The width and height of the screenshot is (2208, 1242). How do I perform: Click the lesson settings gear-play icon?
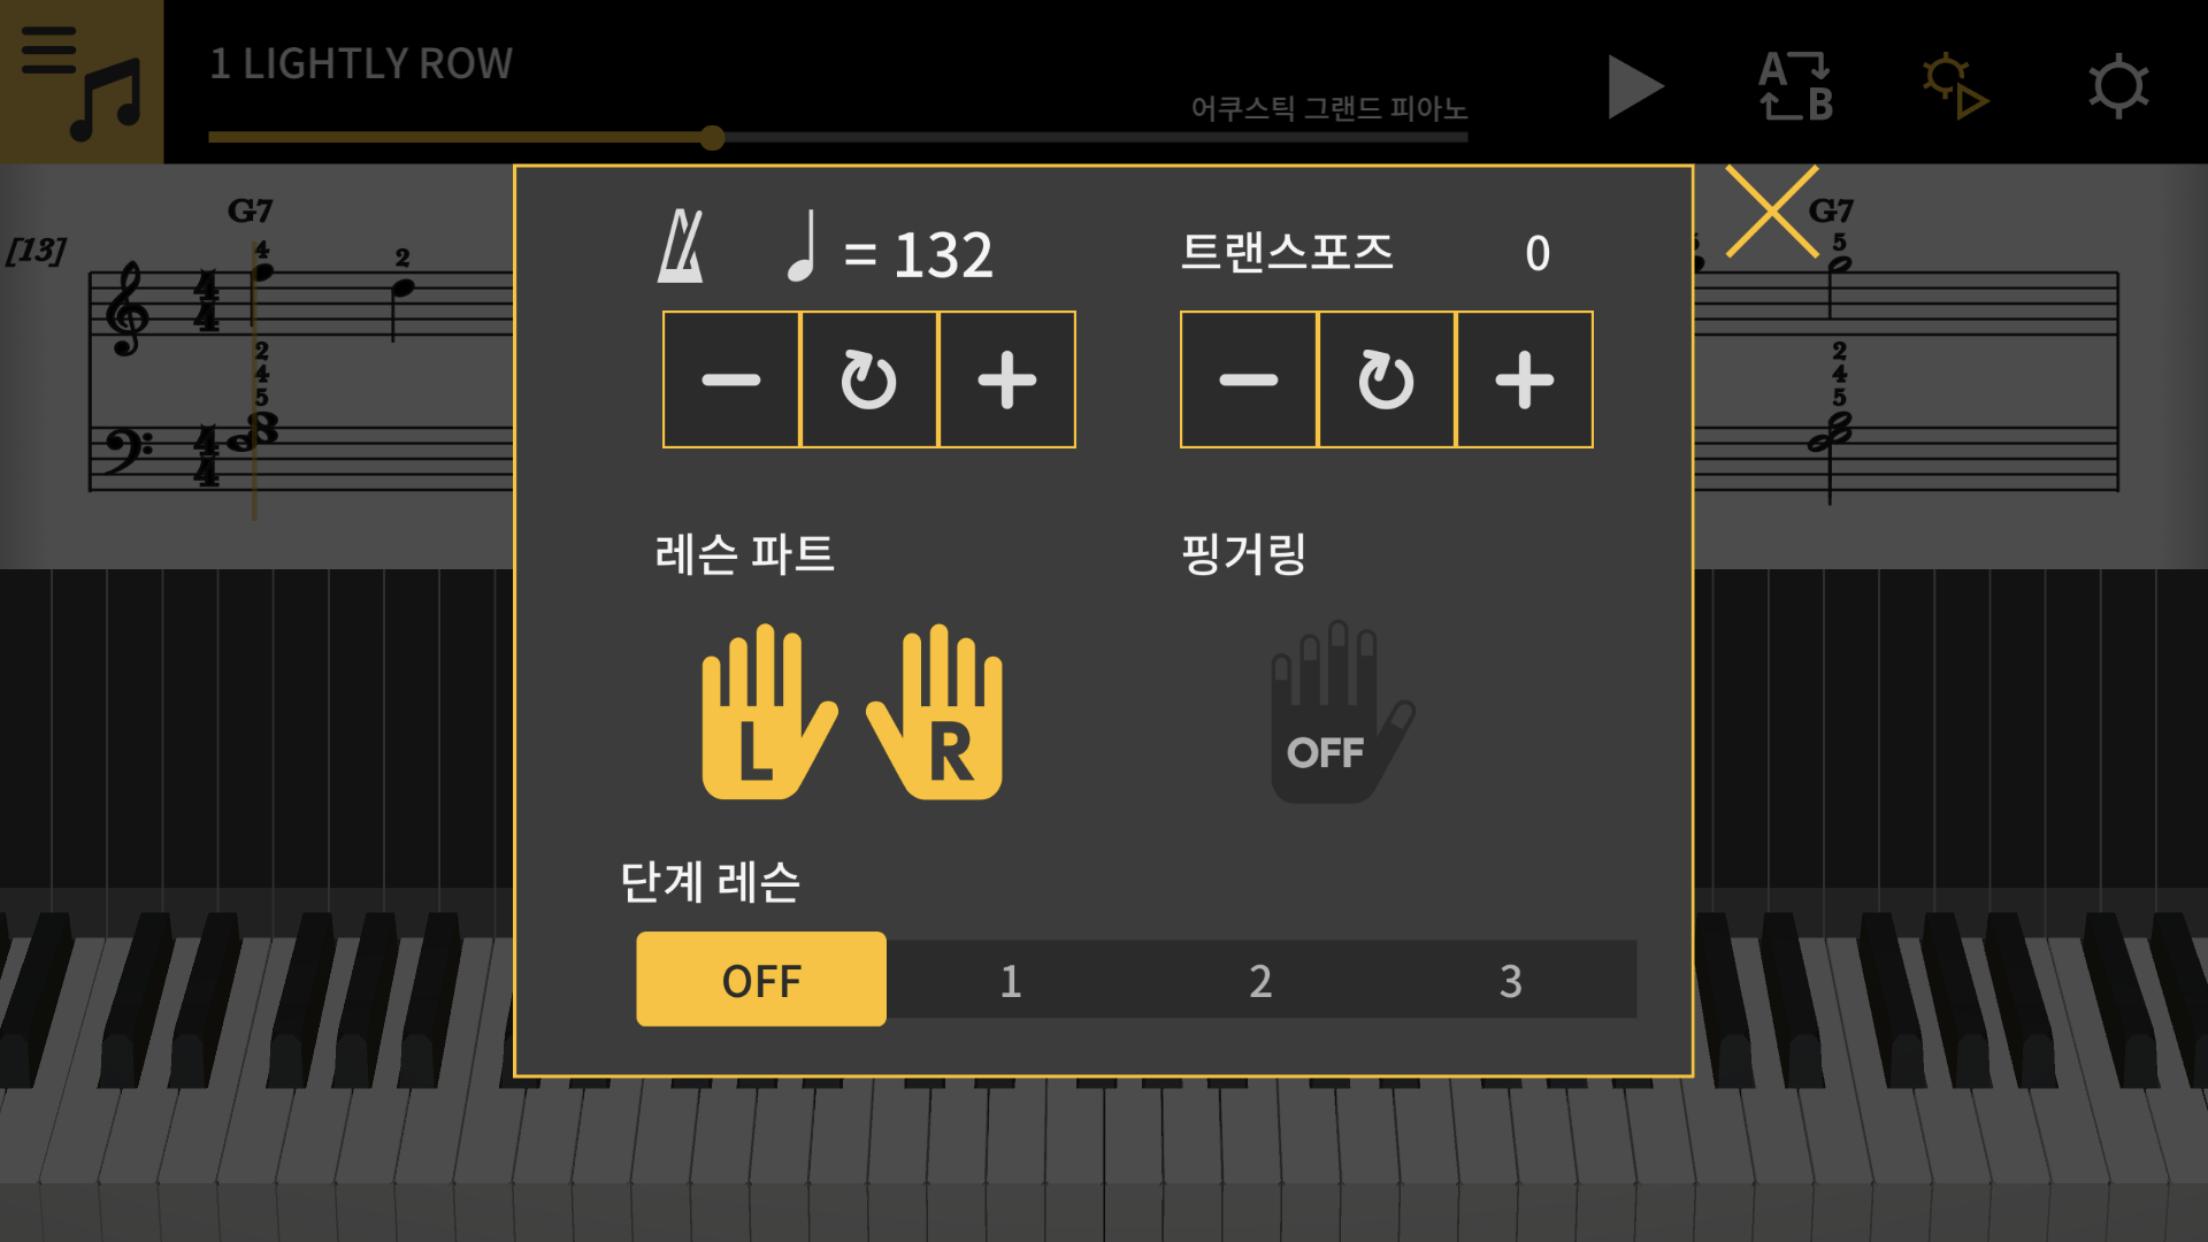tap(1955, 87)
